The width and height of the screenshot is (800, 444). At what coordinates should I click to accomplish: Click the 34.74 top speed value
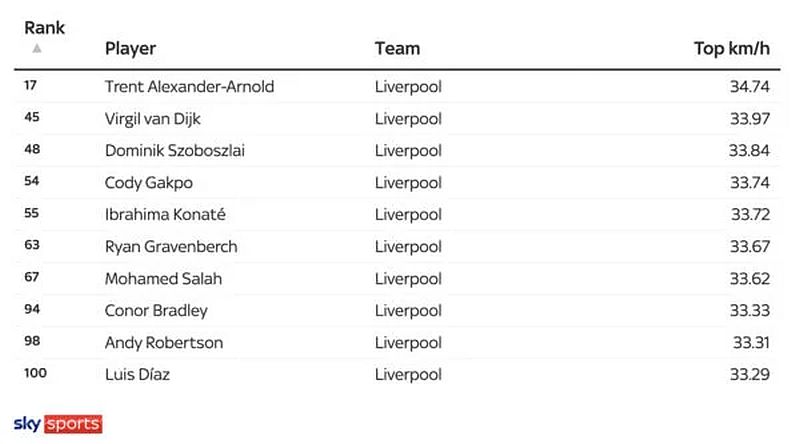tap(749, 86)
